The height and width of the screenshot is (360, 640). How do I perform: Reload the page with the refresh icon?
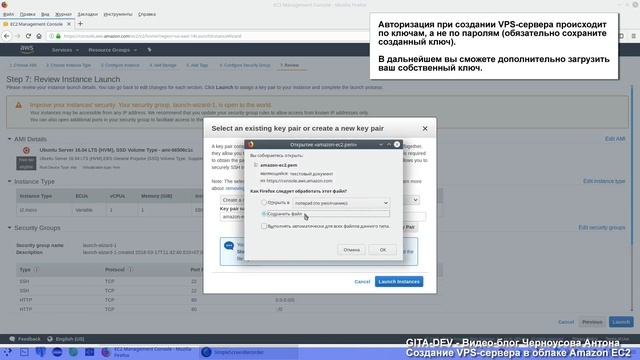pyautogui.click(x=28, y=36)
